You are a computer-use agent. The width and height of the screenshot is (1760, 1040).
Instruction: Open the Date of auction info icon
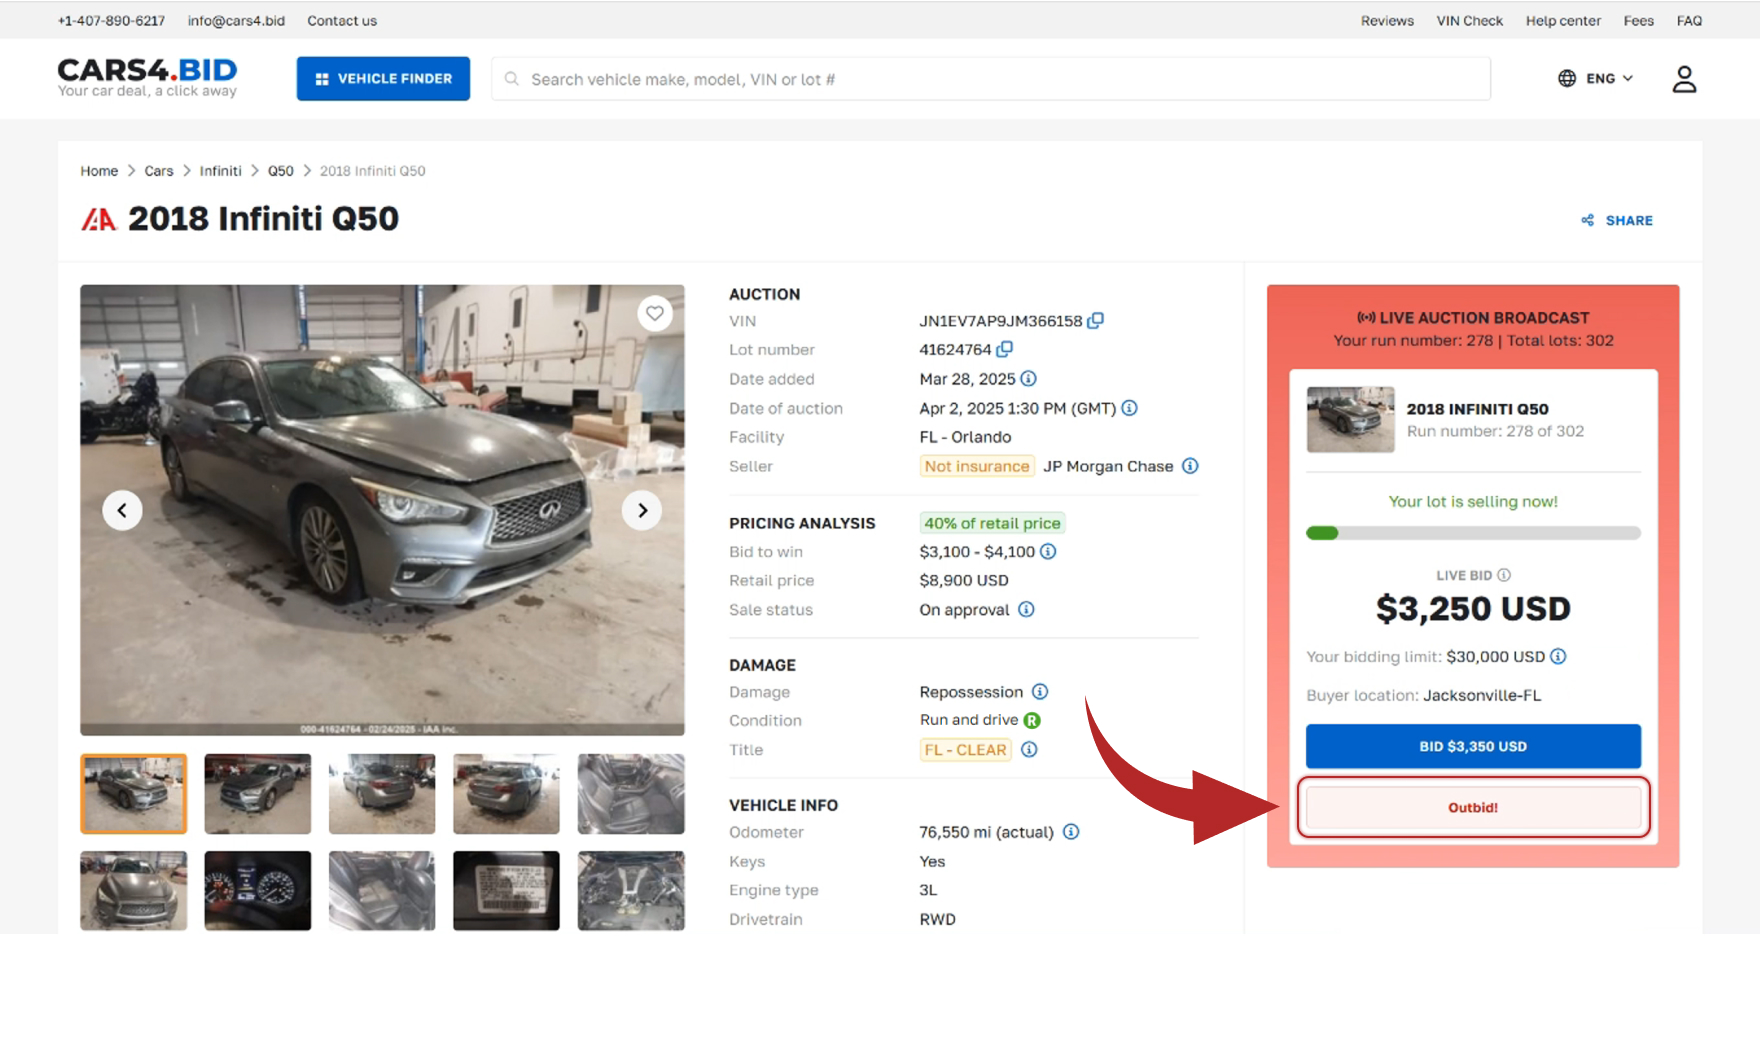click(1130, 408)
